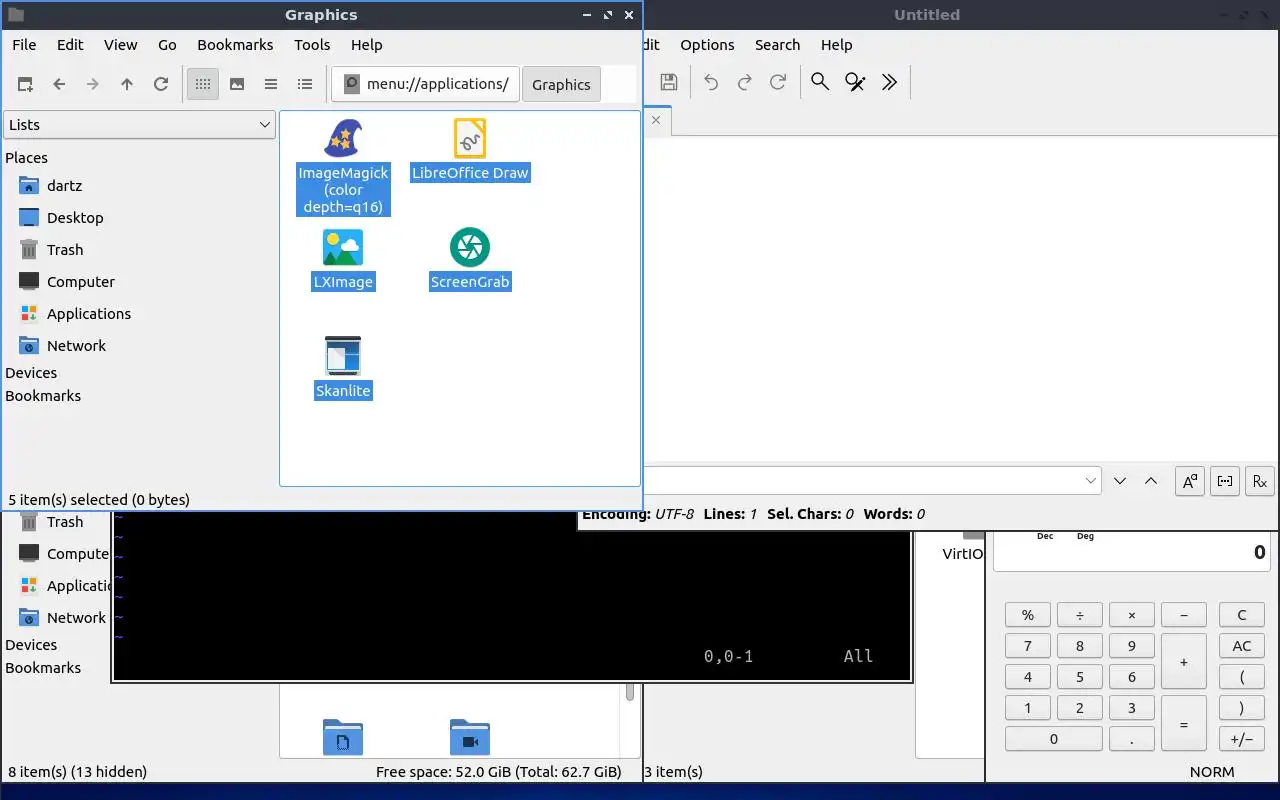Click the video folder icon in the background file manager
The width and height of the screenshot is (1280, 800).
(x=470, y=738)
